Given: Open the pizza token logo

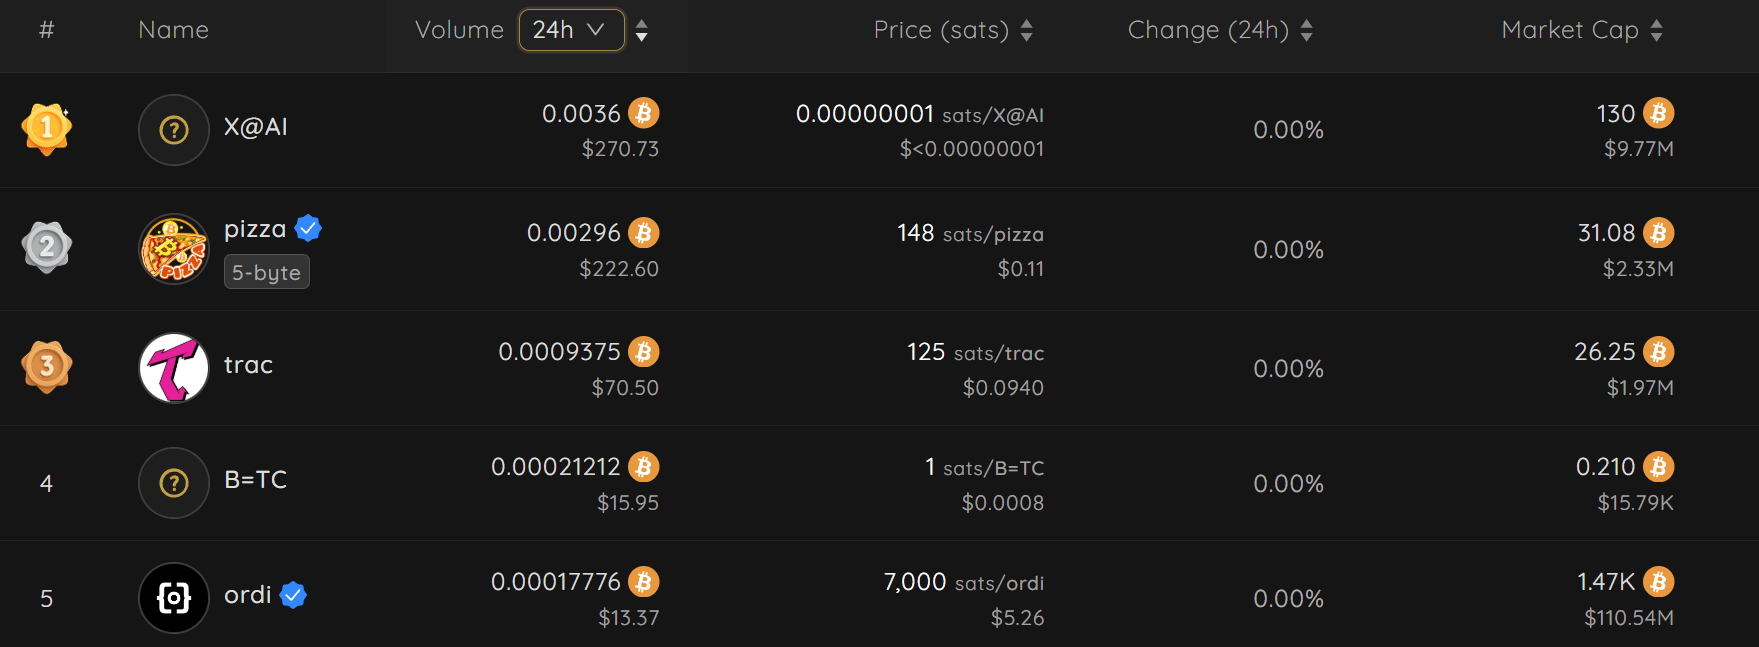Looking at the screenshot, I should 174,249.
